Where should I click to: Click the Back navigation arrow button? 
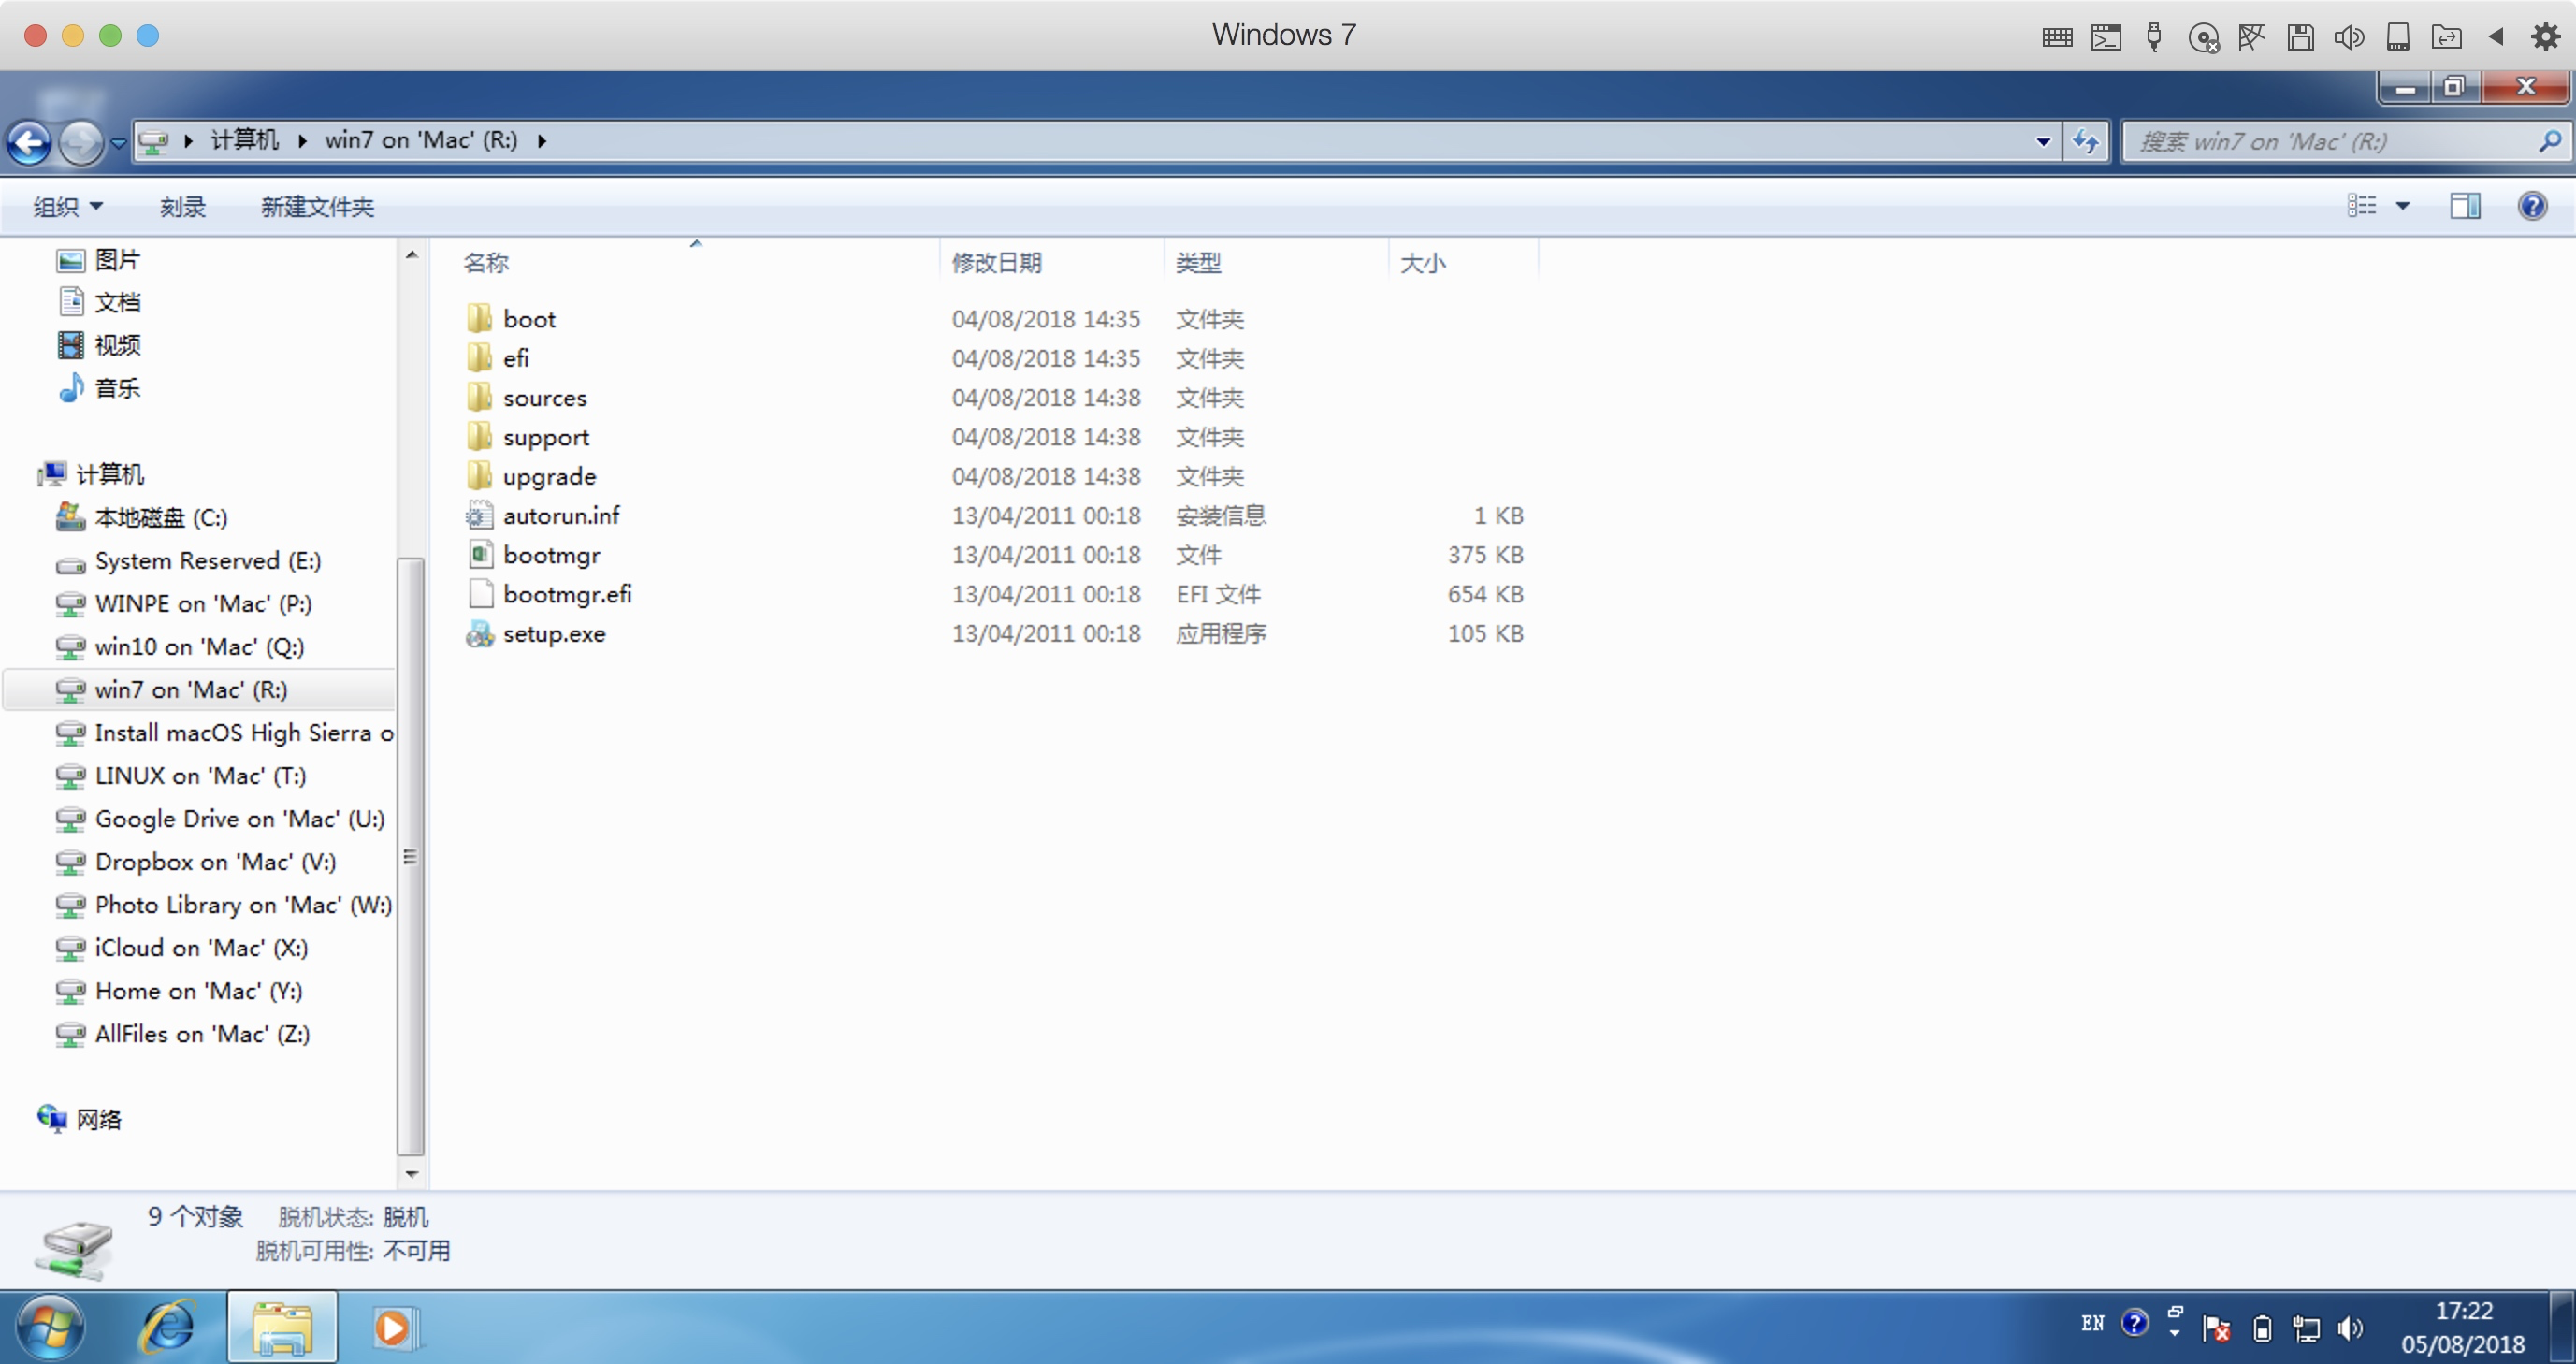(30, 142)
